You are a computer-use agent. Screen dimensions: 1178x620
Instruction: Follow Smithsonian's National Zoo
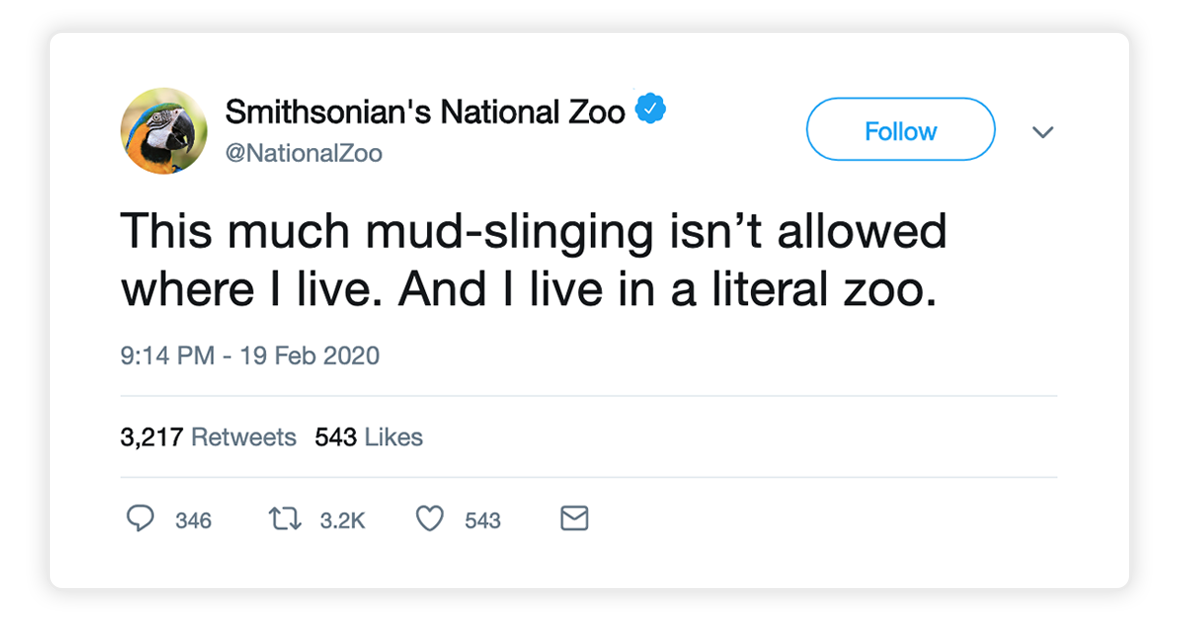click(901, 129)
